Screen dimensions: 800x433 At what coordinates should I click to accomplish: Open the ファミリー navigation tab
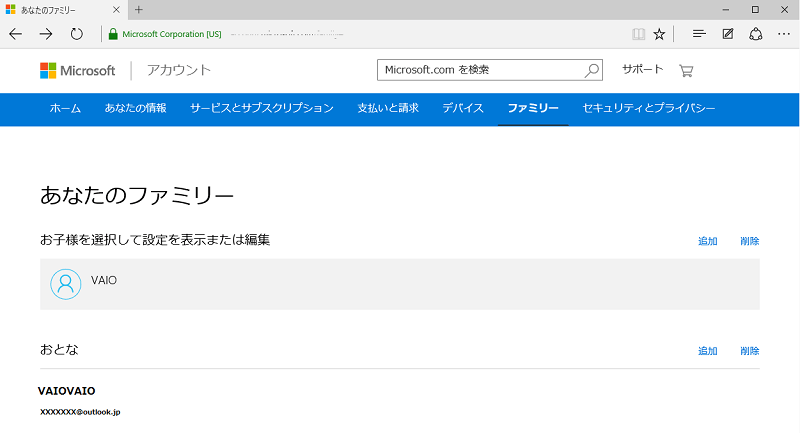[x=533, y=108]
